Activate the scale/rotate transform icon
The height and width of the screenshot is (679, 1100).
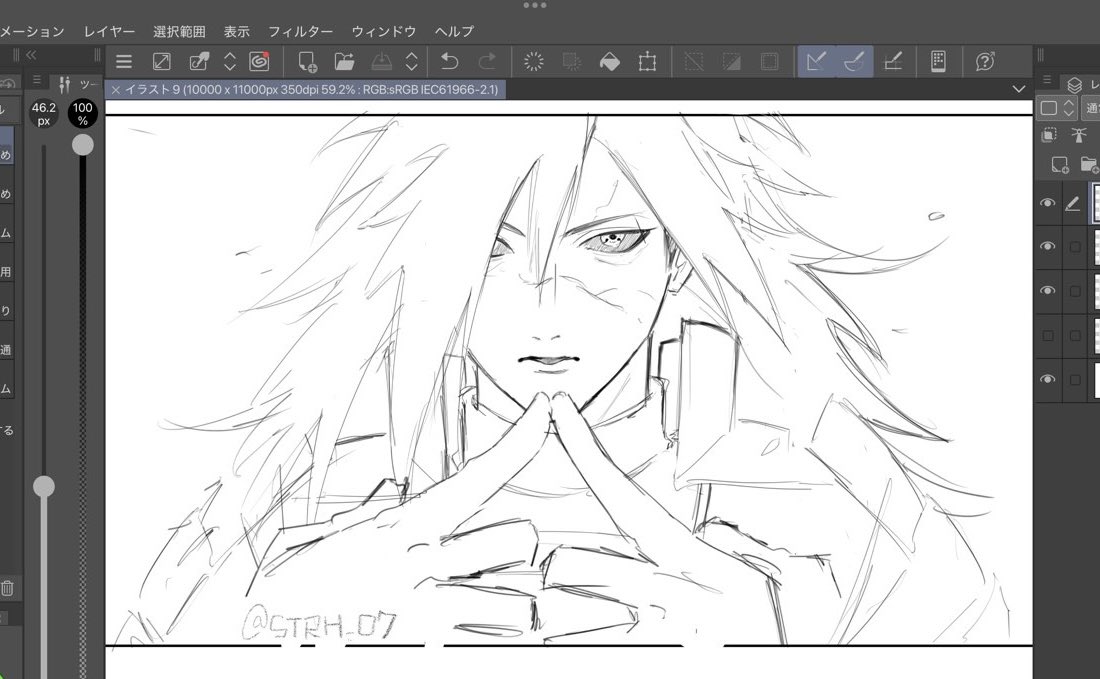point(648,62)
